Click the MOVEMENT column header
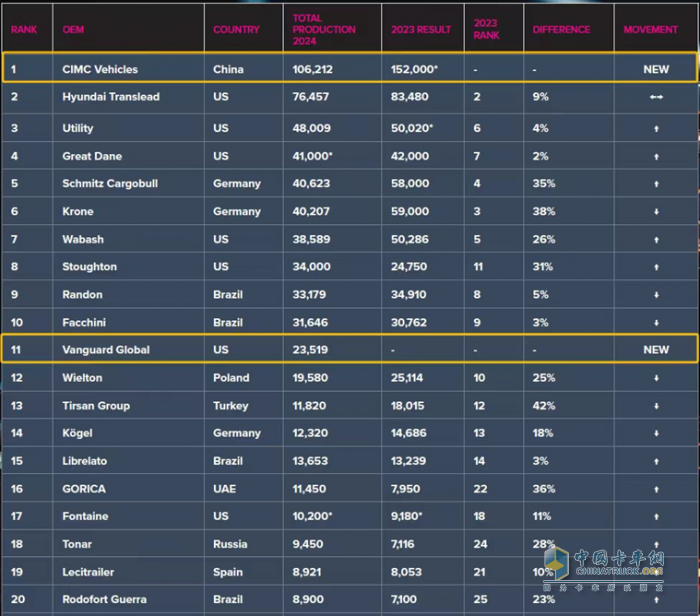 coord(650,30)
